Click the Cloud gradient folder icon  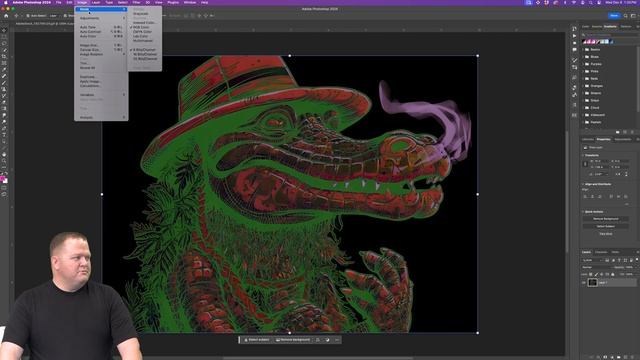point(587,108)
